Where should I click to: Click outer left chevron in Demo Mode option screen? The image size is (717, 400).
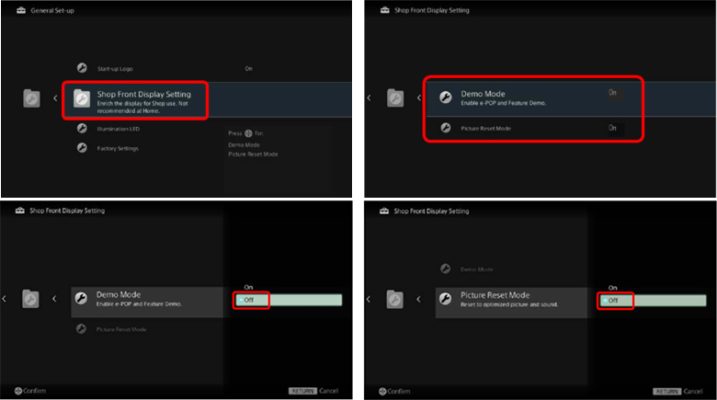4,299
